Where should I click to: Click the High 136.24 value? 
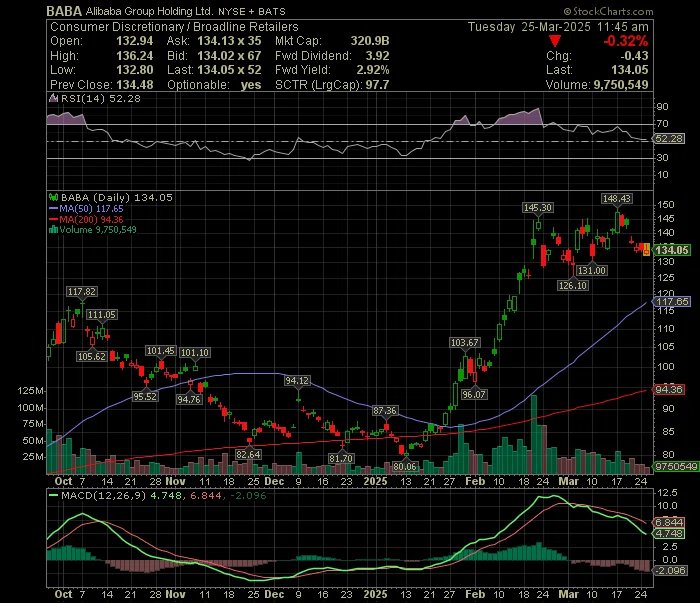point(134,56)
